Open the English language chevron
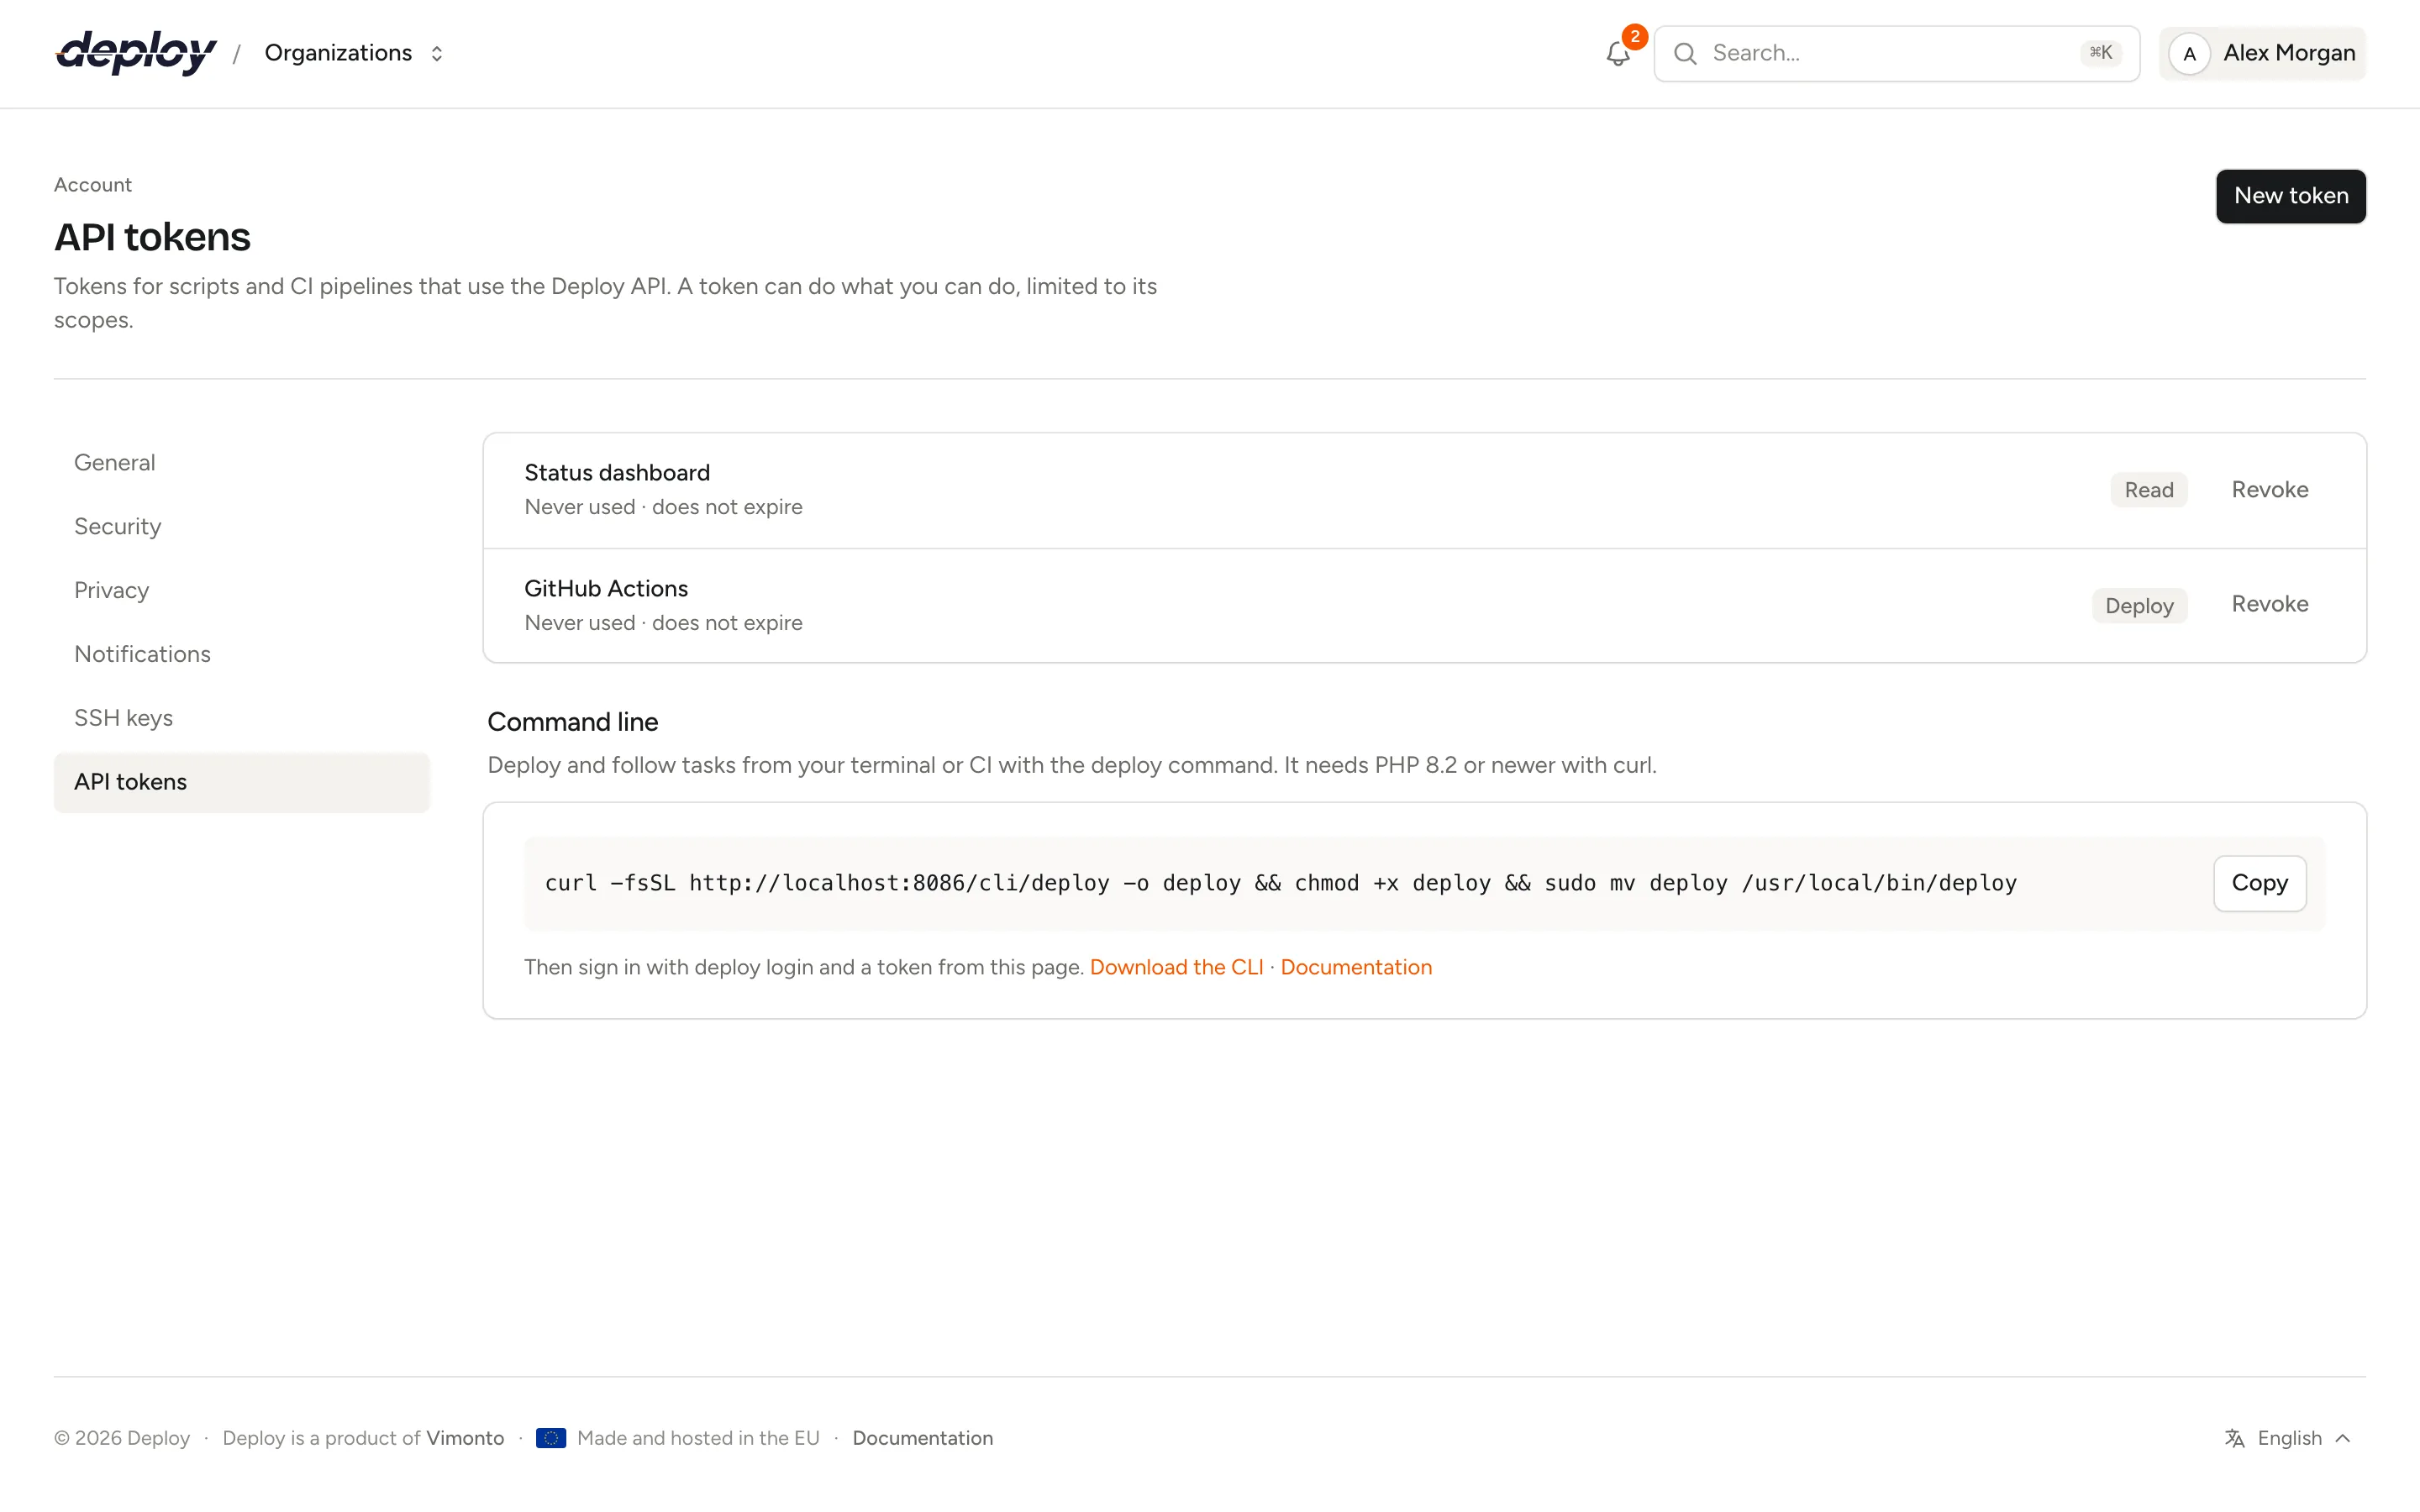 coord(2343,1438)
